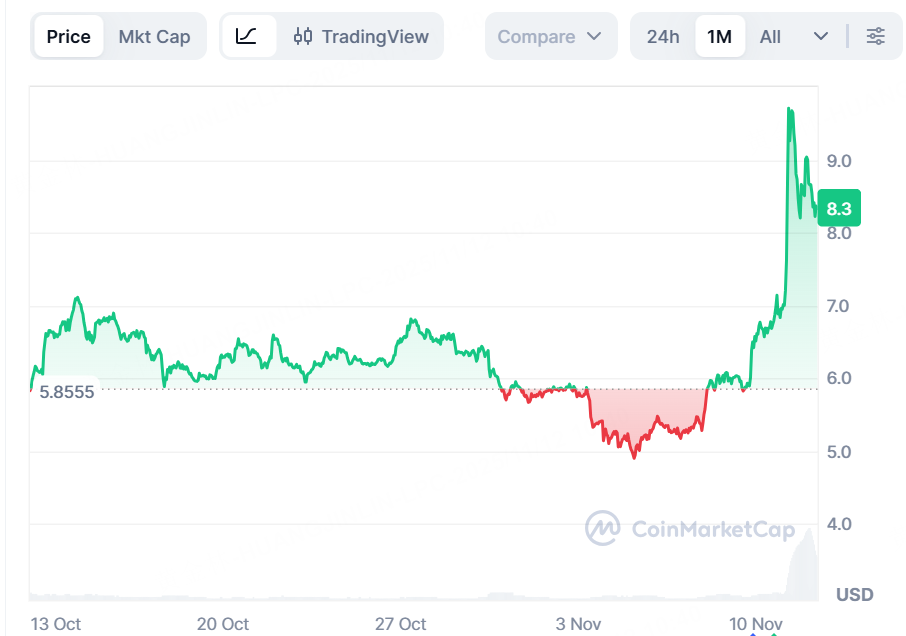Expand more time range options chevron
This screenshot has height=636, width=906.
coord(821,37)
